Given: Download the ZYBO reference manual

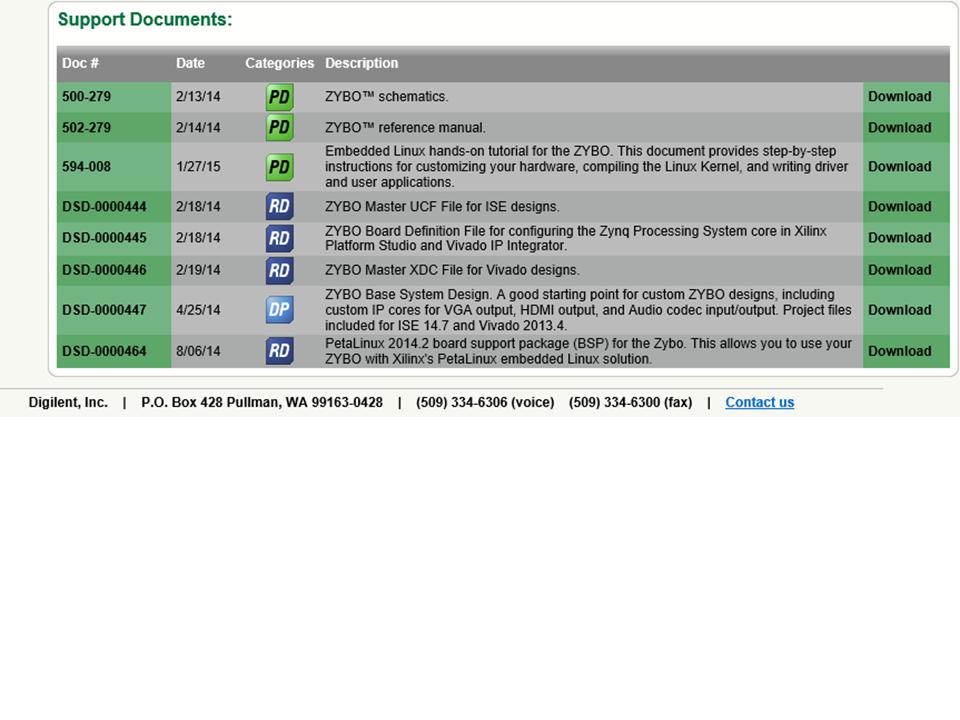Looking at the screenshot, I should coord(899,128).
